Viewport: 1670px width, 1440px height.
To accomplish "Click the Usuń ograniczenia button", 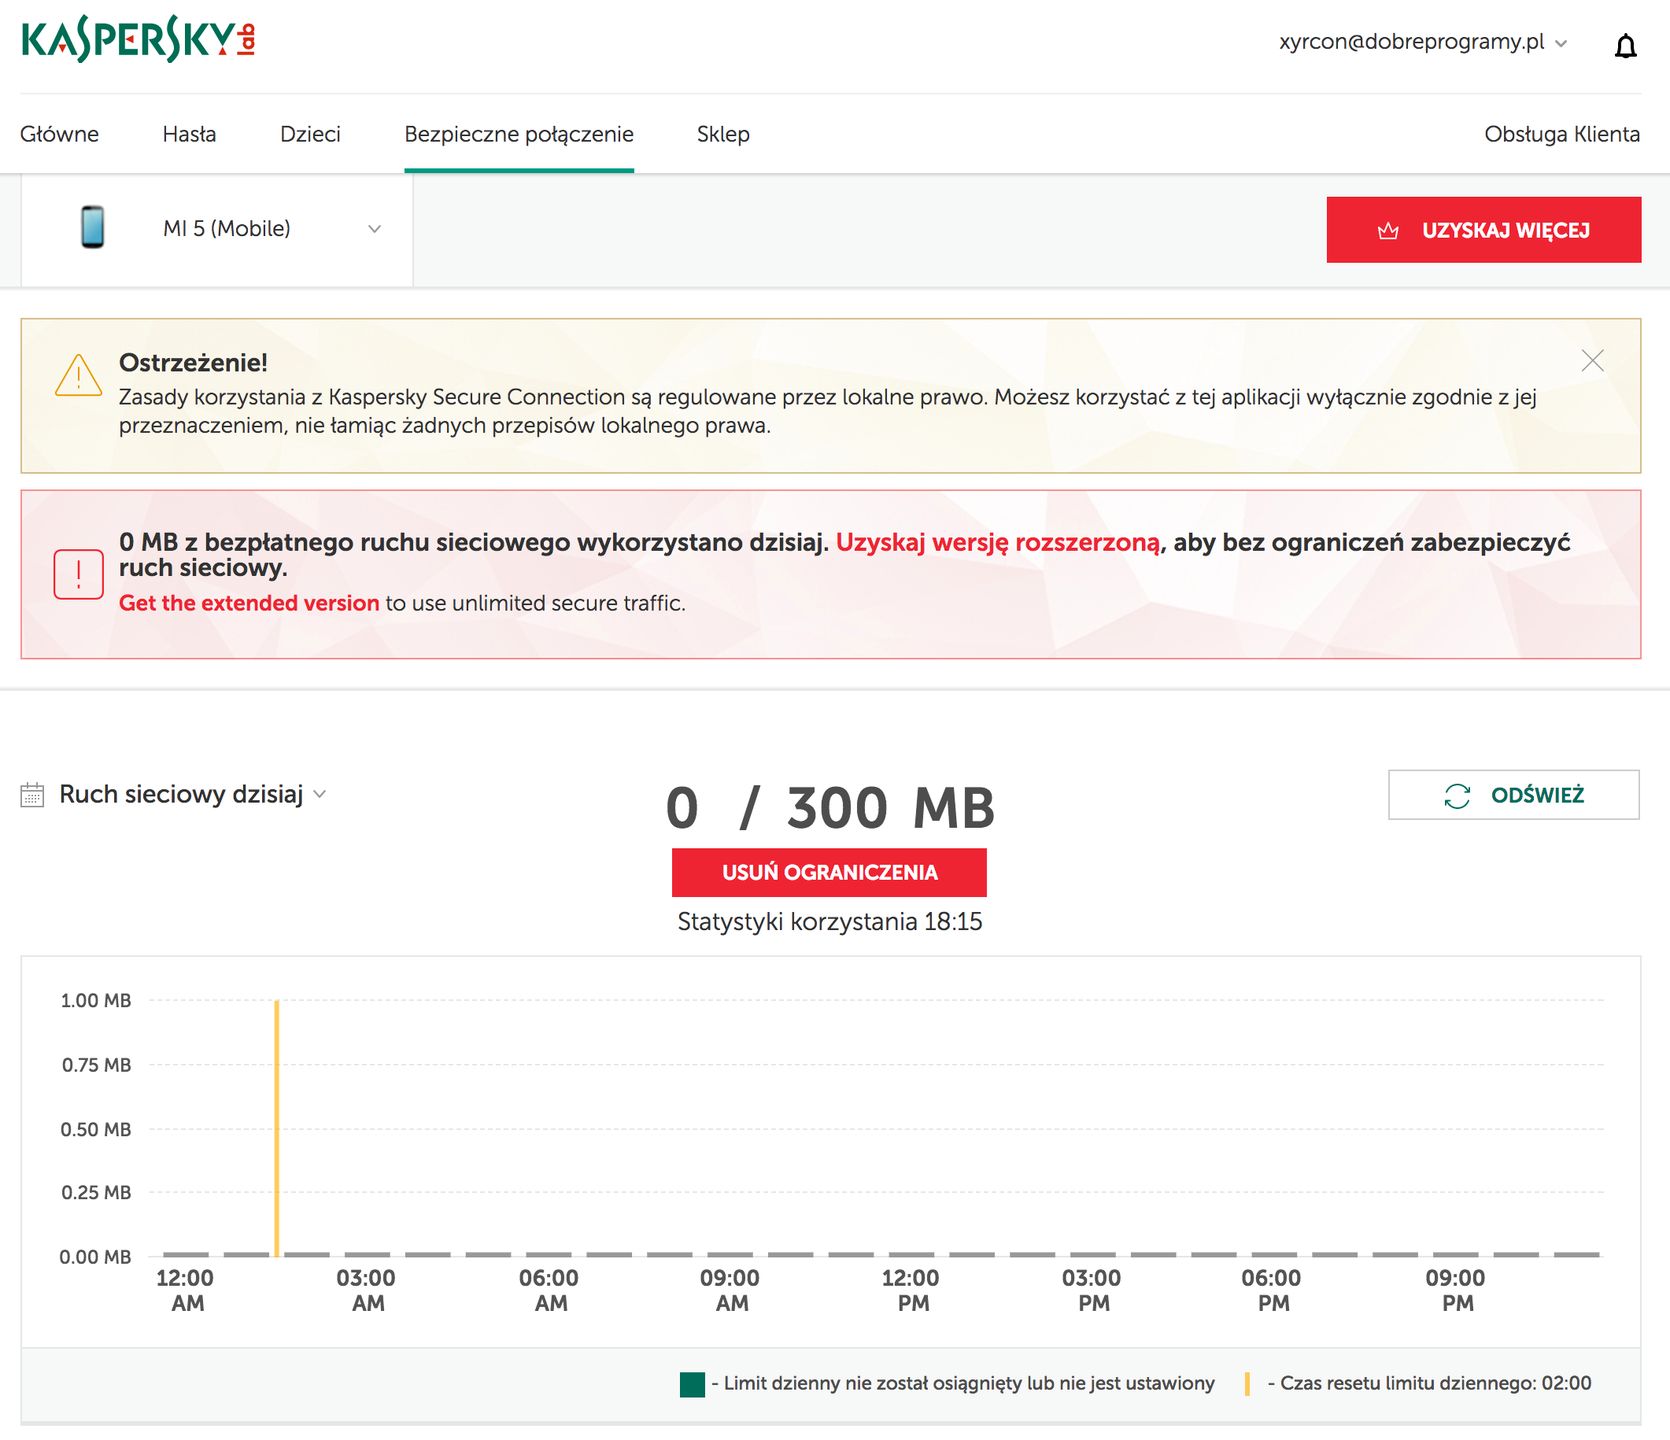I will [x=829, y=872].
